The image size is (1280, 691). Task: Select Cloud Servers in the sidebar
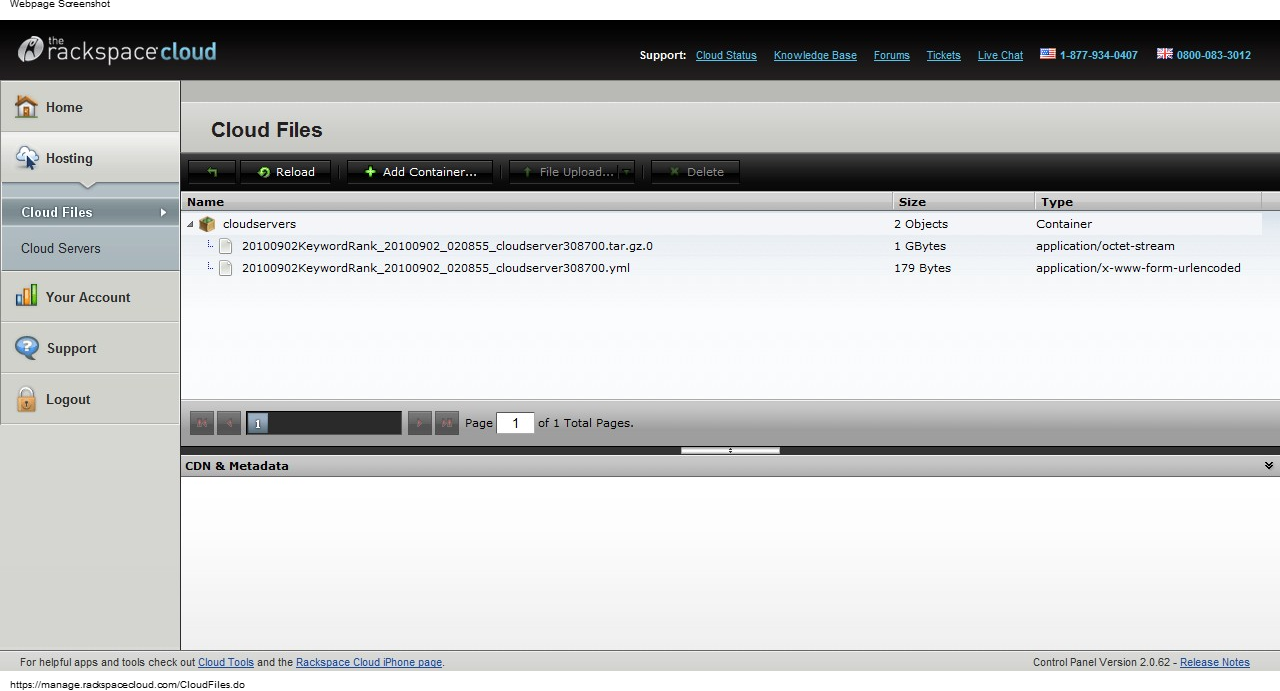click(x=90, y=248)
